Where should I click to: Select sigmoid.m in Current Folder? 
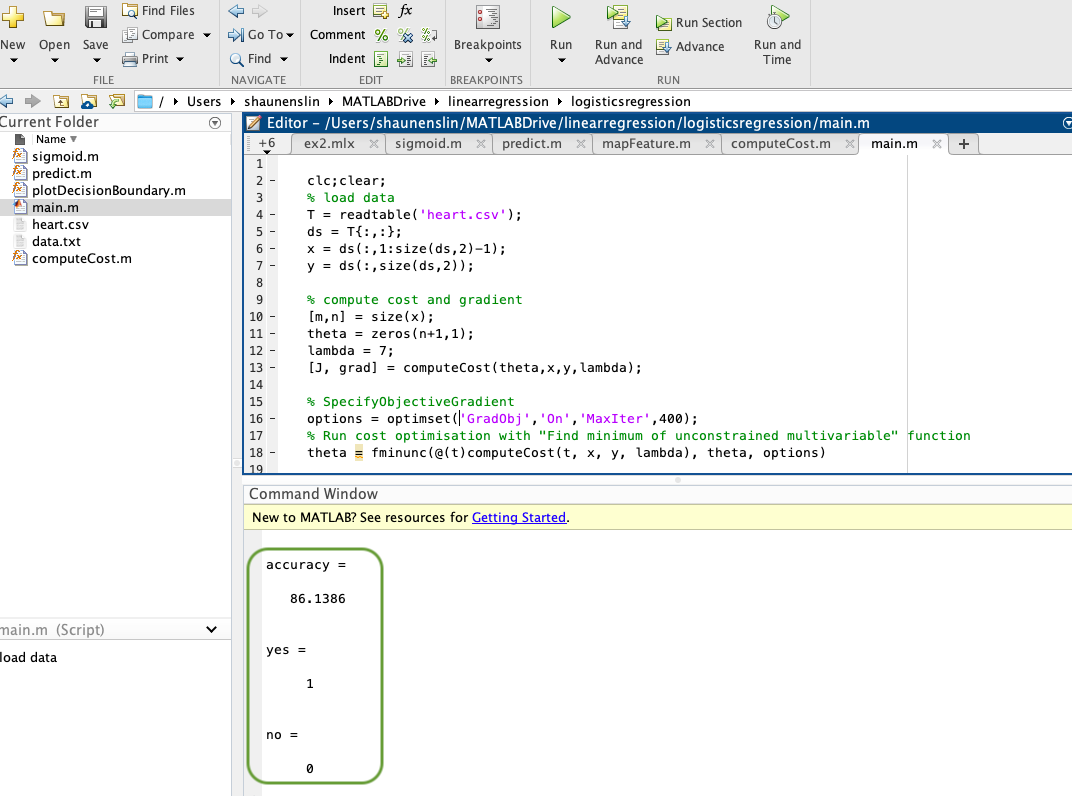pyautogui.click(x=65, y=157)
